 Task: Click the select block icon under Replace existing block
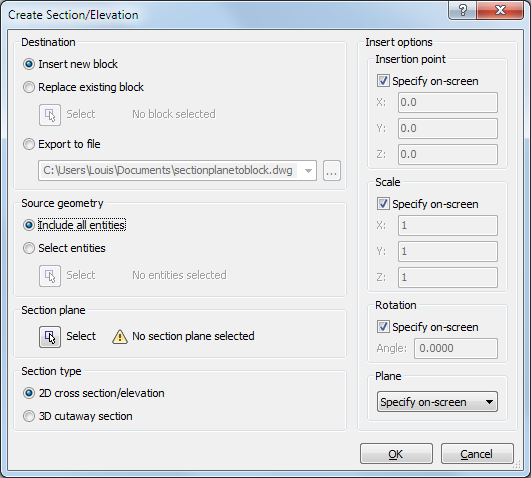(50, 115)
